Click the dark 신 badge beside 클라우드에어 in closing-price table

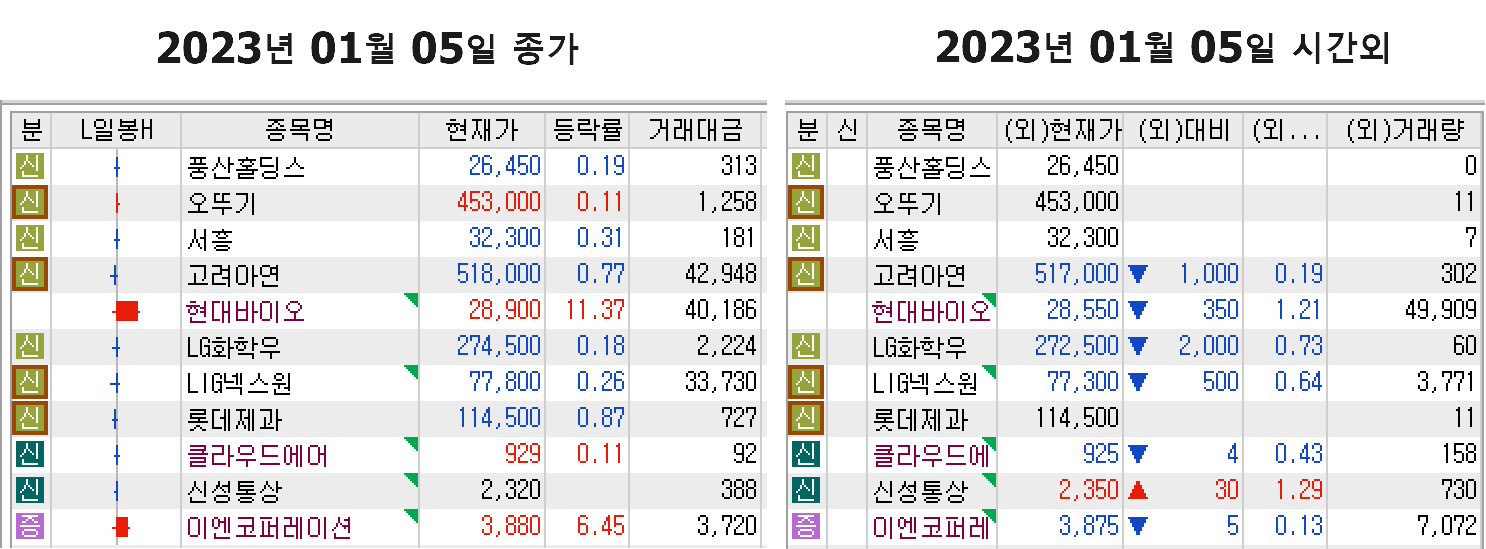coord(31,455)
